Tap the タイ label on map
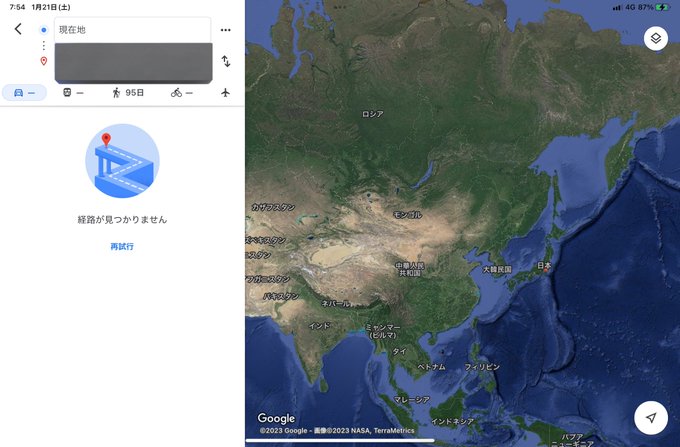The width and height of the screenshot is (680, 447). coord(399,351)
